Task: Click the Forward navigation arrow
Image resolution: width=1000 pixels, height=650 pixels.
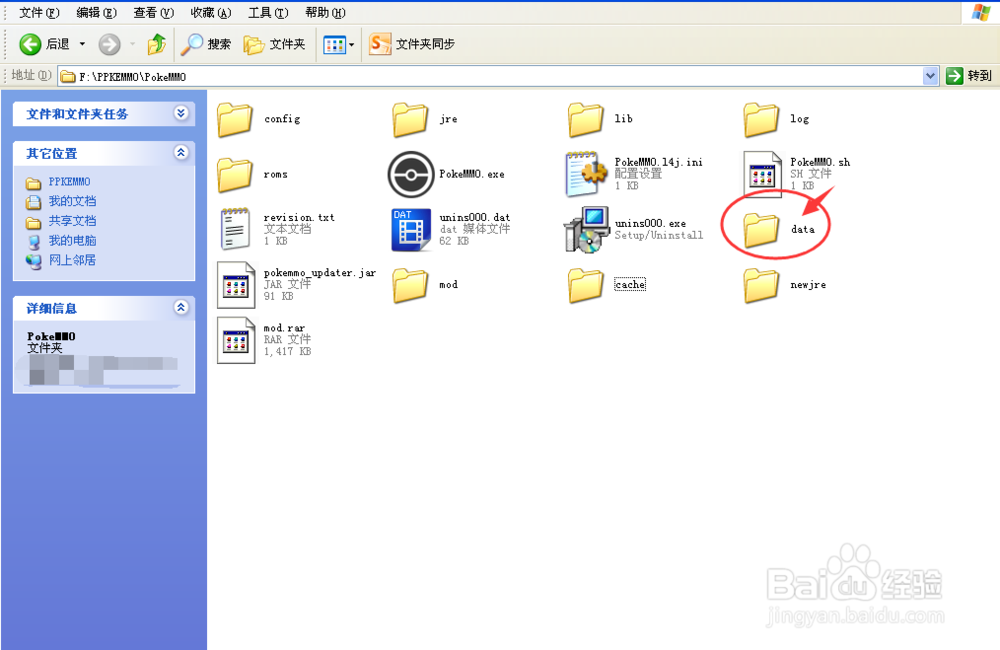Action: [109, 44]
